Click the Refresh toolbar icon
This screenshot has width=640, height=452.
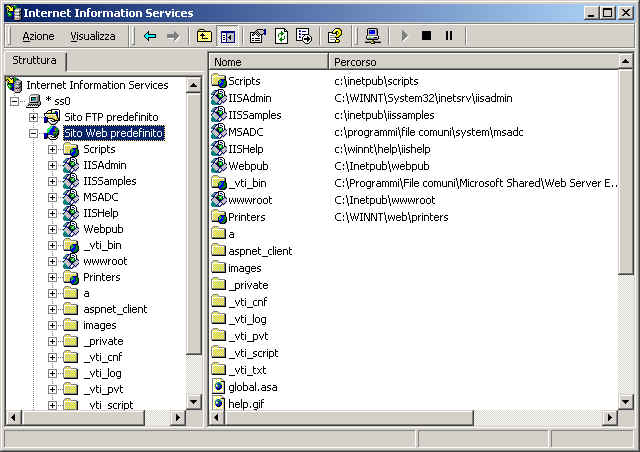coord(281,36)
